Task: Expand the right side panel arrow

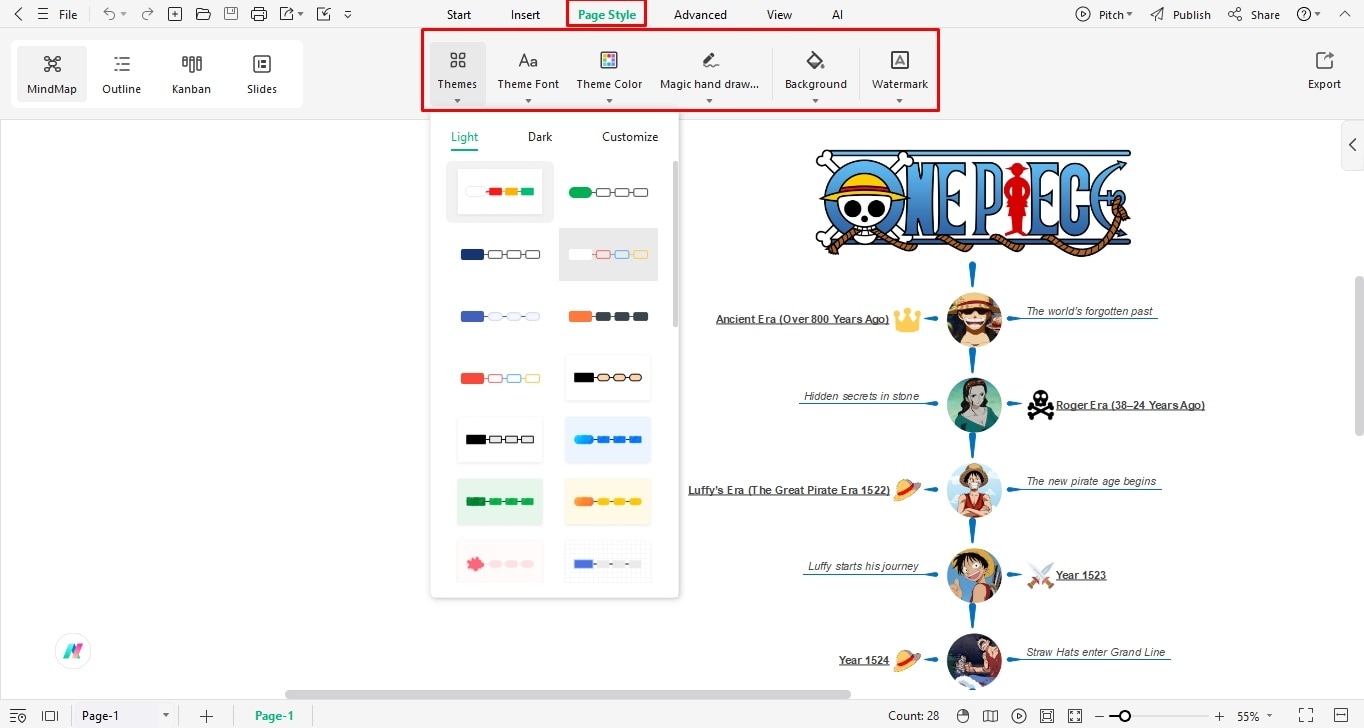Action: coord(1352,145)
